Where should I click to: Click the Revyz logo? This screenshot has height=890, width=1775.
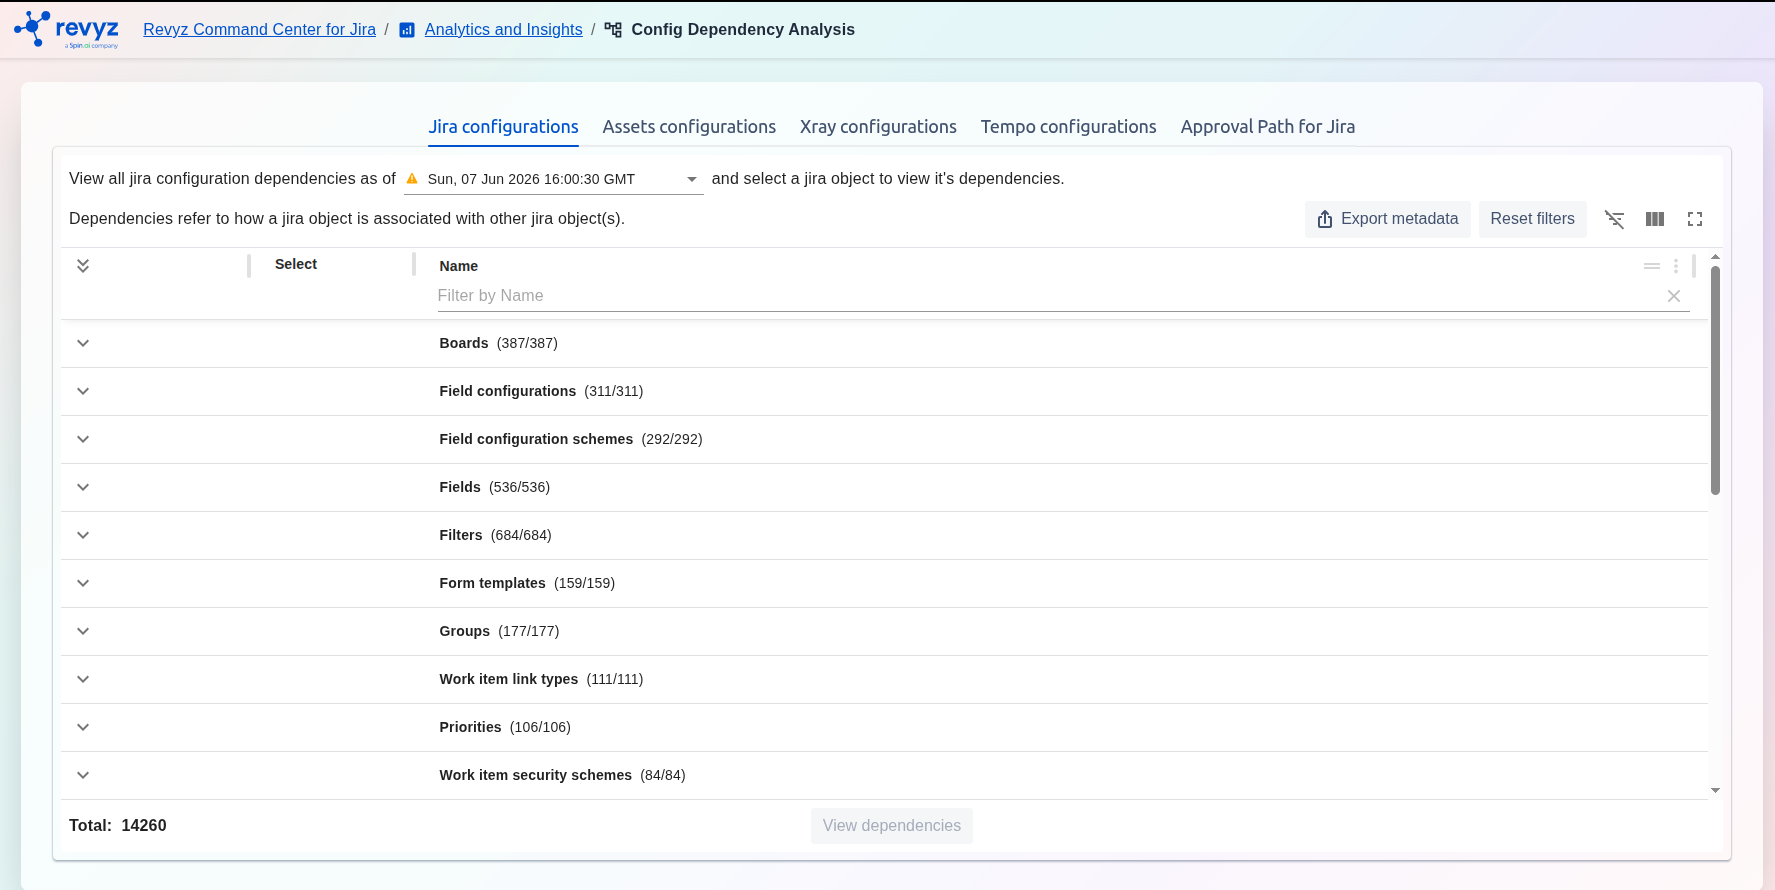(x=66, y=30)
